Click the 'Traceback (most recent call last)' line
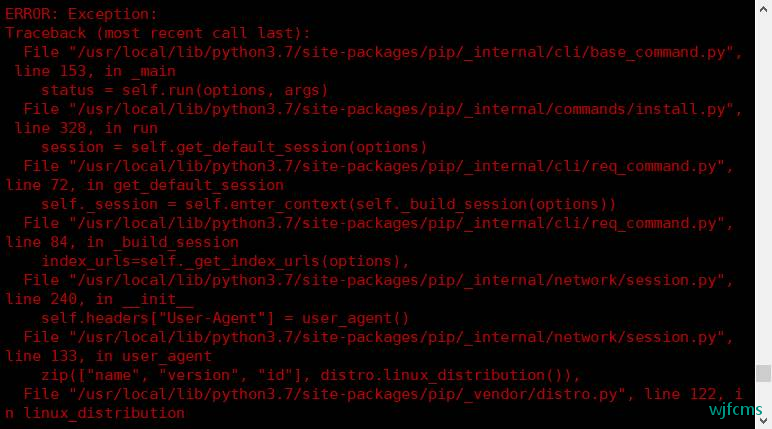772x429 pixels. click(158, 33)
